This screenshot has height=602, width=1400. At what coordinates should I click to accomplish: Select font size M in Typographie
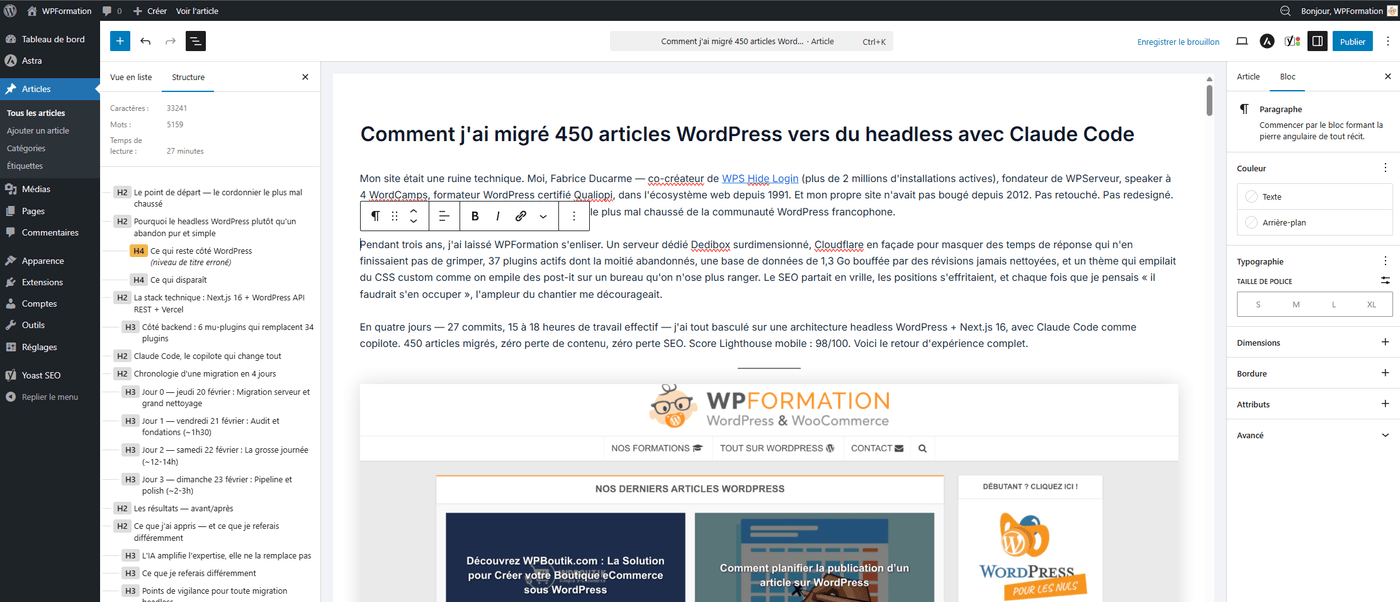1295,304
